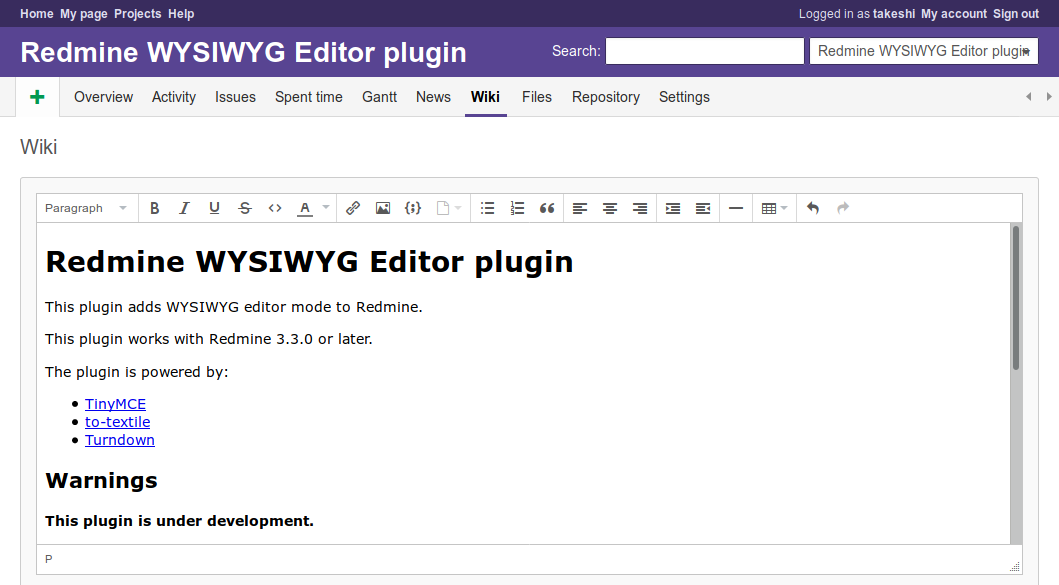Click the Warnings heading in editor
This screenshot has height=585, width=1059.
coord(101,480)
